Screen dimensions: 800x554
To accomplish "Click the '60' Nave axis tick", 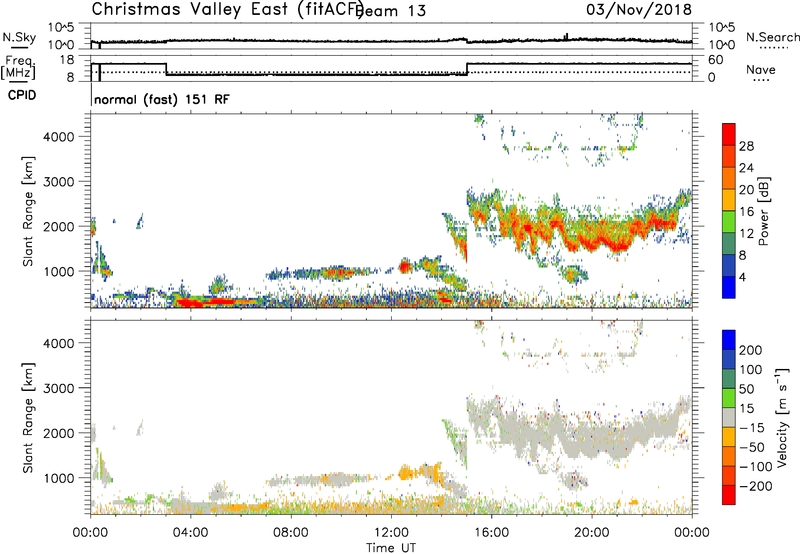I will tap(716, 60).
